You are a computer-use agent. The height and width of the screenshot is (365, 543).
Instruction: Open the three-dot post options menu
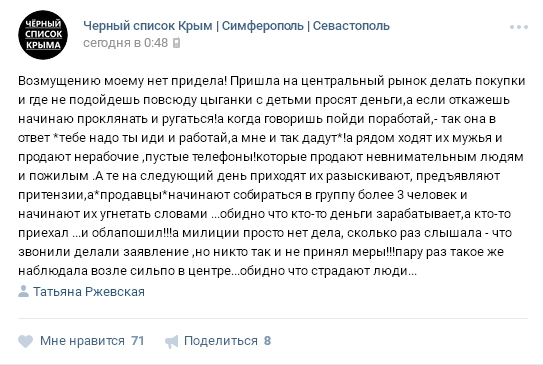(518, 27)
